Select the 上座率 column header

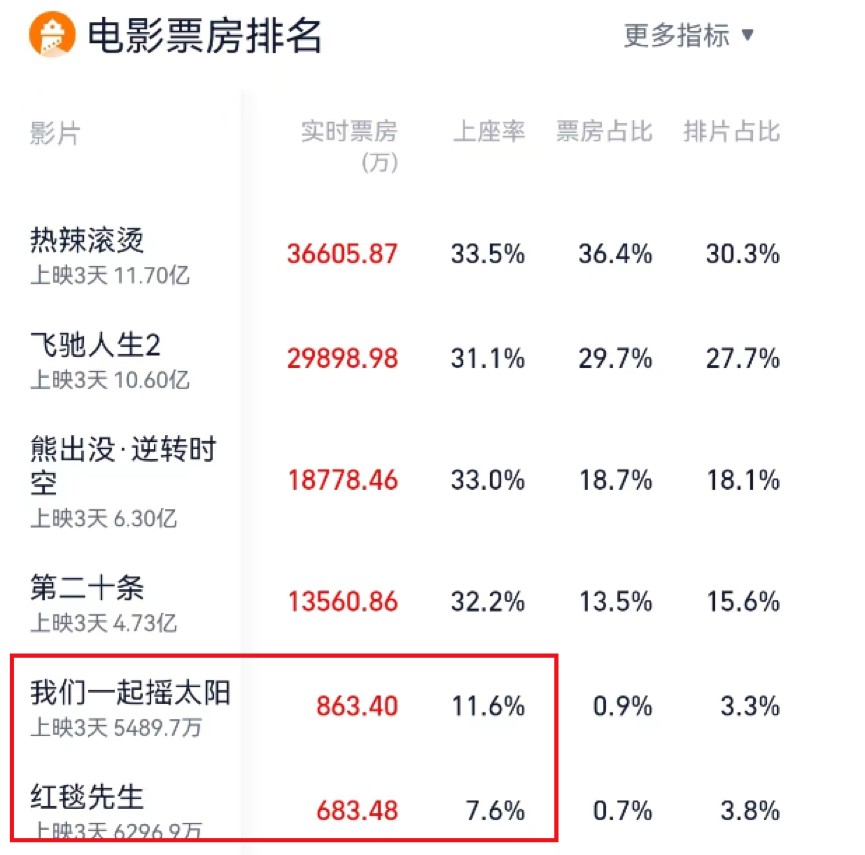tap(489, 132)
